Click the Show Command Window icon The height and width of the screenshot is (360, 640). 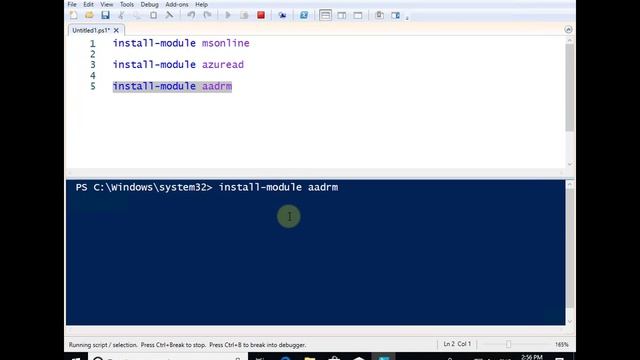coord(379,16)
